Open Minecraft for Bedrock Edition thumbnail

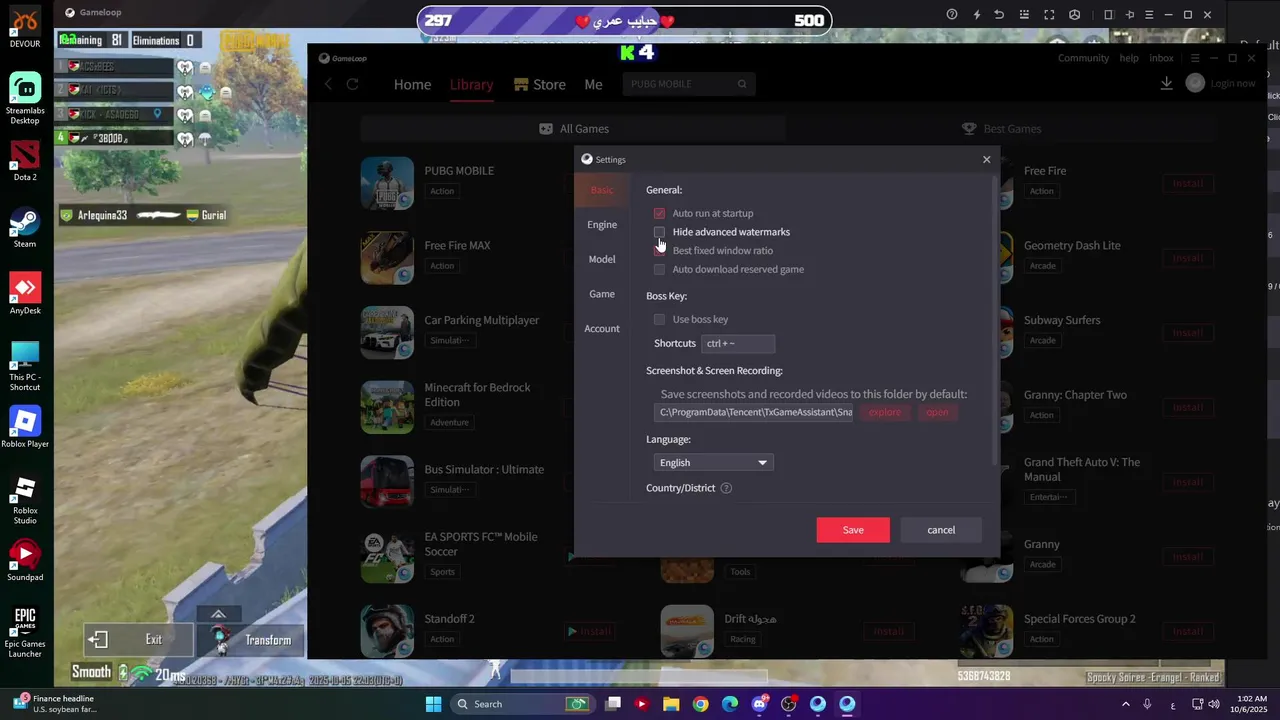pos(387,407)
